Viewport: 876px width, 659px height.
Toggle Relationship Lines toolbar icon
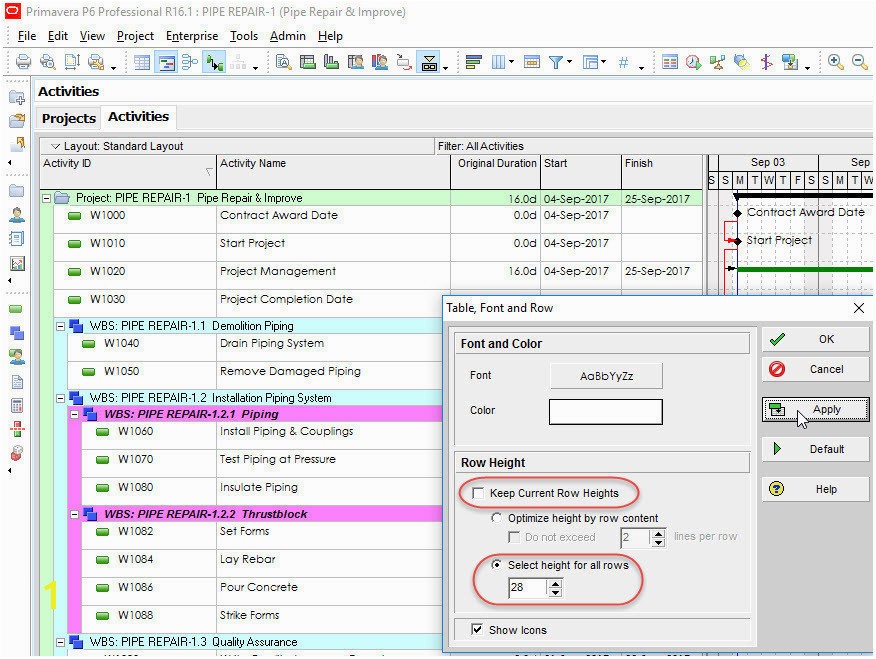tap(215, 62)
